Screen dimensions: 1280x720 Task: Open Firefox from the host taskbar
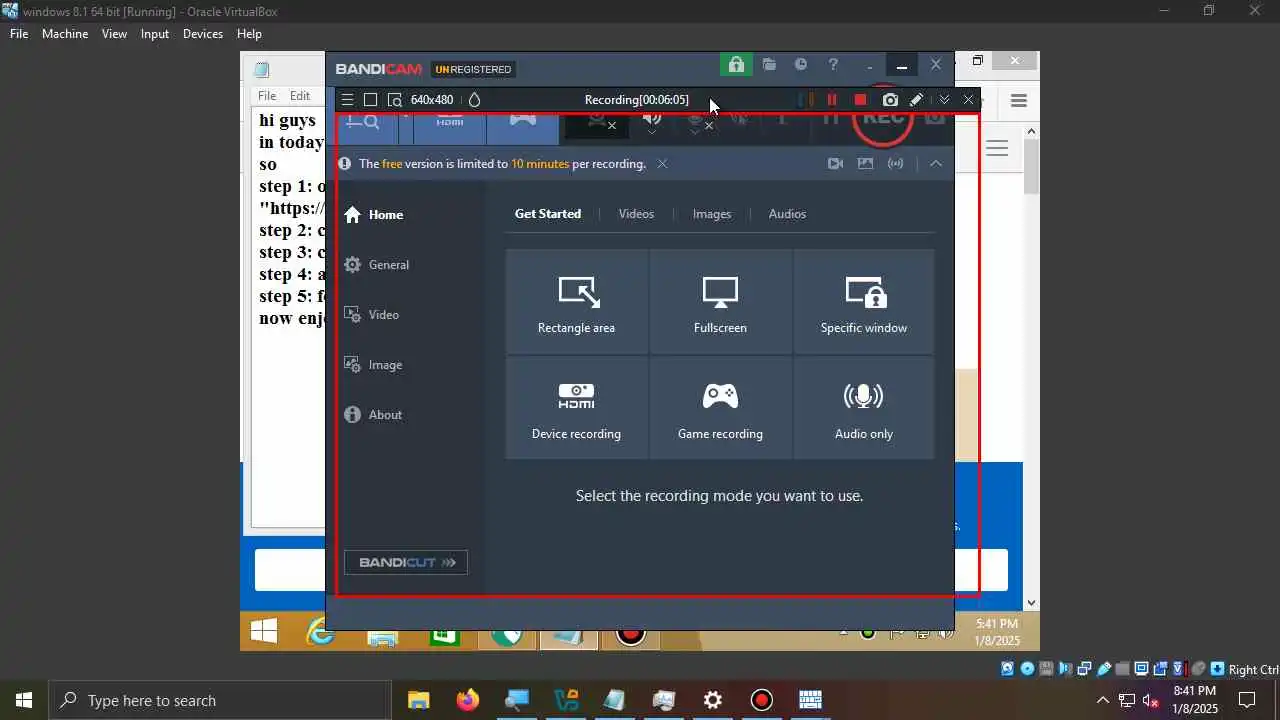pos(467,700)
